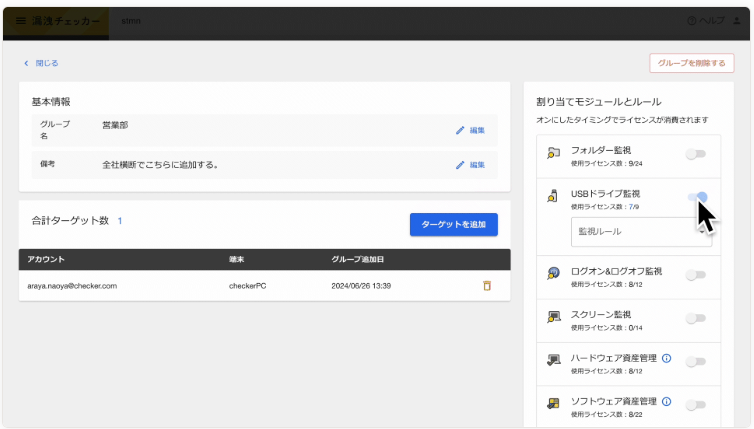Click the ソフトウェア資産管理 module icon
This screenshot has width=754, height=429.
[553, 404]
